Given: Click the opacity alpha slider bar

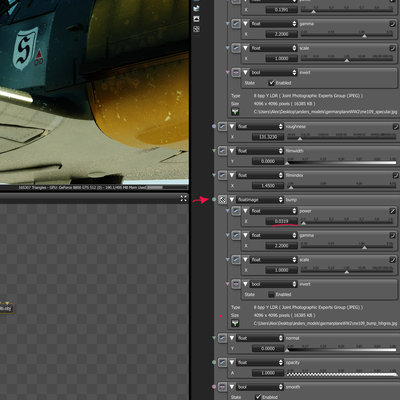Looking at the screenshot, I should (x=342, y=374).
